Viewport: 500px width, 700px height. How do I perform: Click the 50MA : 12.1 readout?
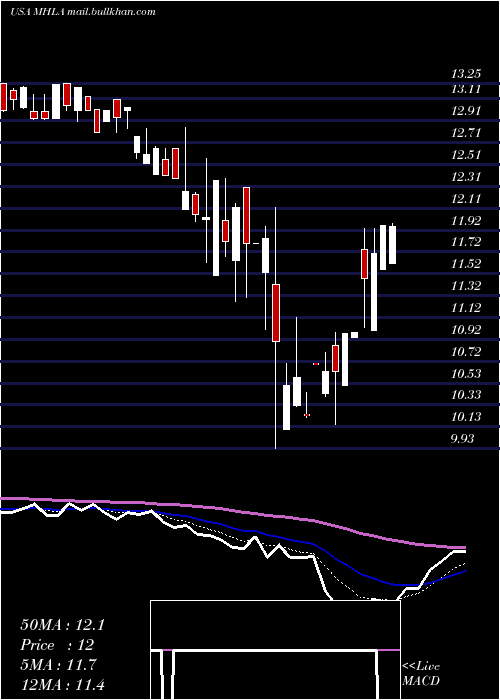click(62, 625)
